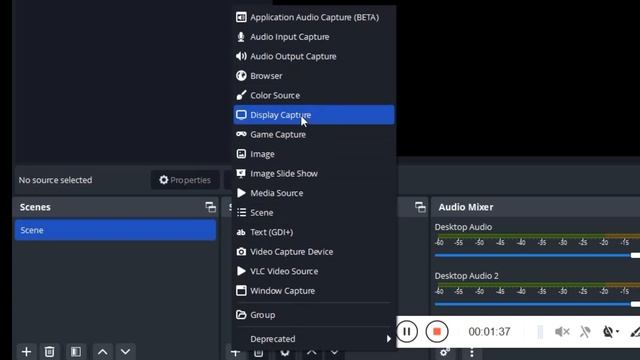Toggle recorder system audio mute icon
640x360 pixels.
pyautogui.click(x=562, y=332)
